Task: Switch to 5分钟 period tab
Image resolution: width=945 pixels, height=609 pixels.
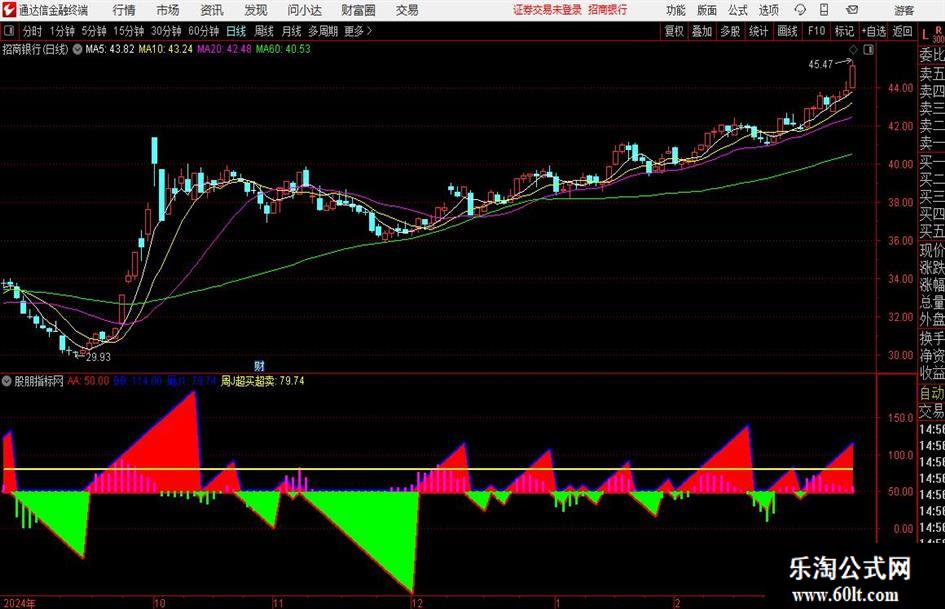Action: click(x=94, y=31)
